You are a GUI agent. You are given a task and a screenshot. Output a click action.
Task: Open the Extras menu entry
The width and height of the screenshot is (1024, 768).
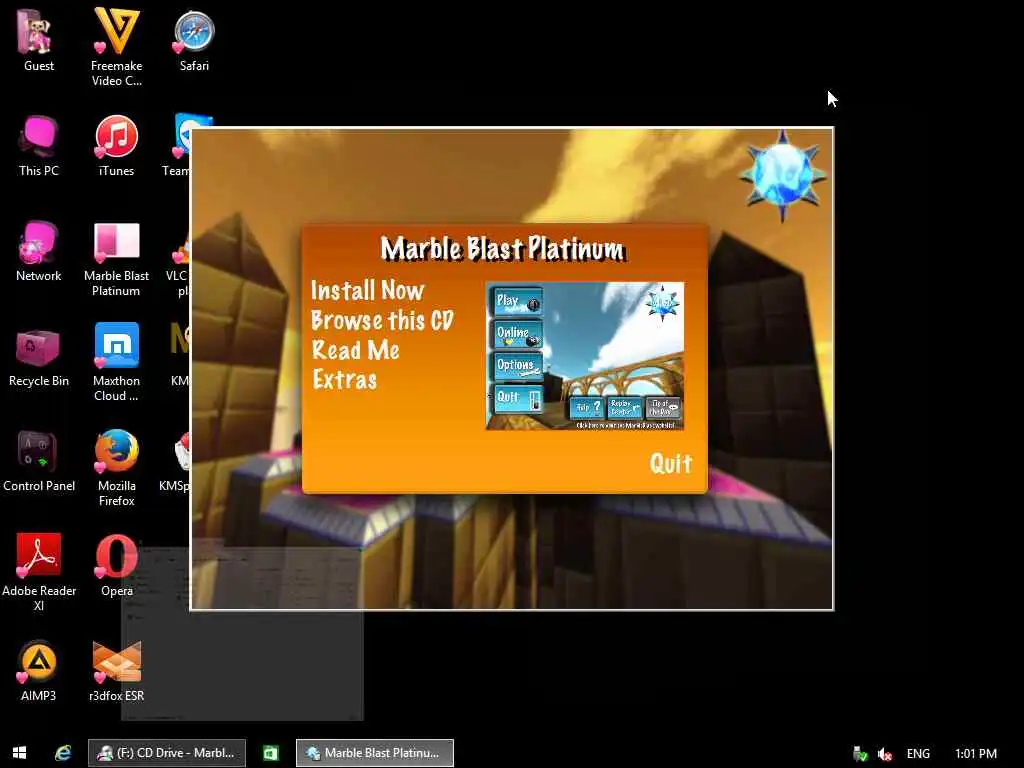click(x=344, y=379)
